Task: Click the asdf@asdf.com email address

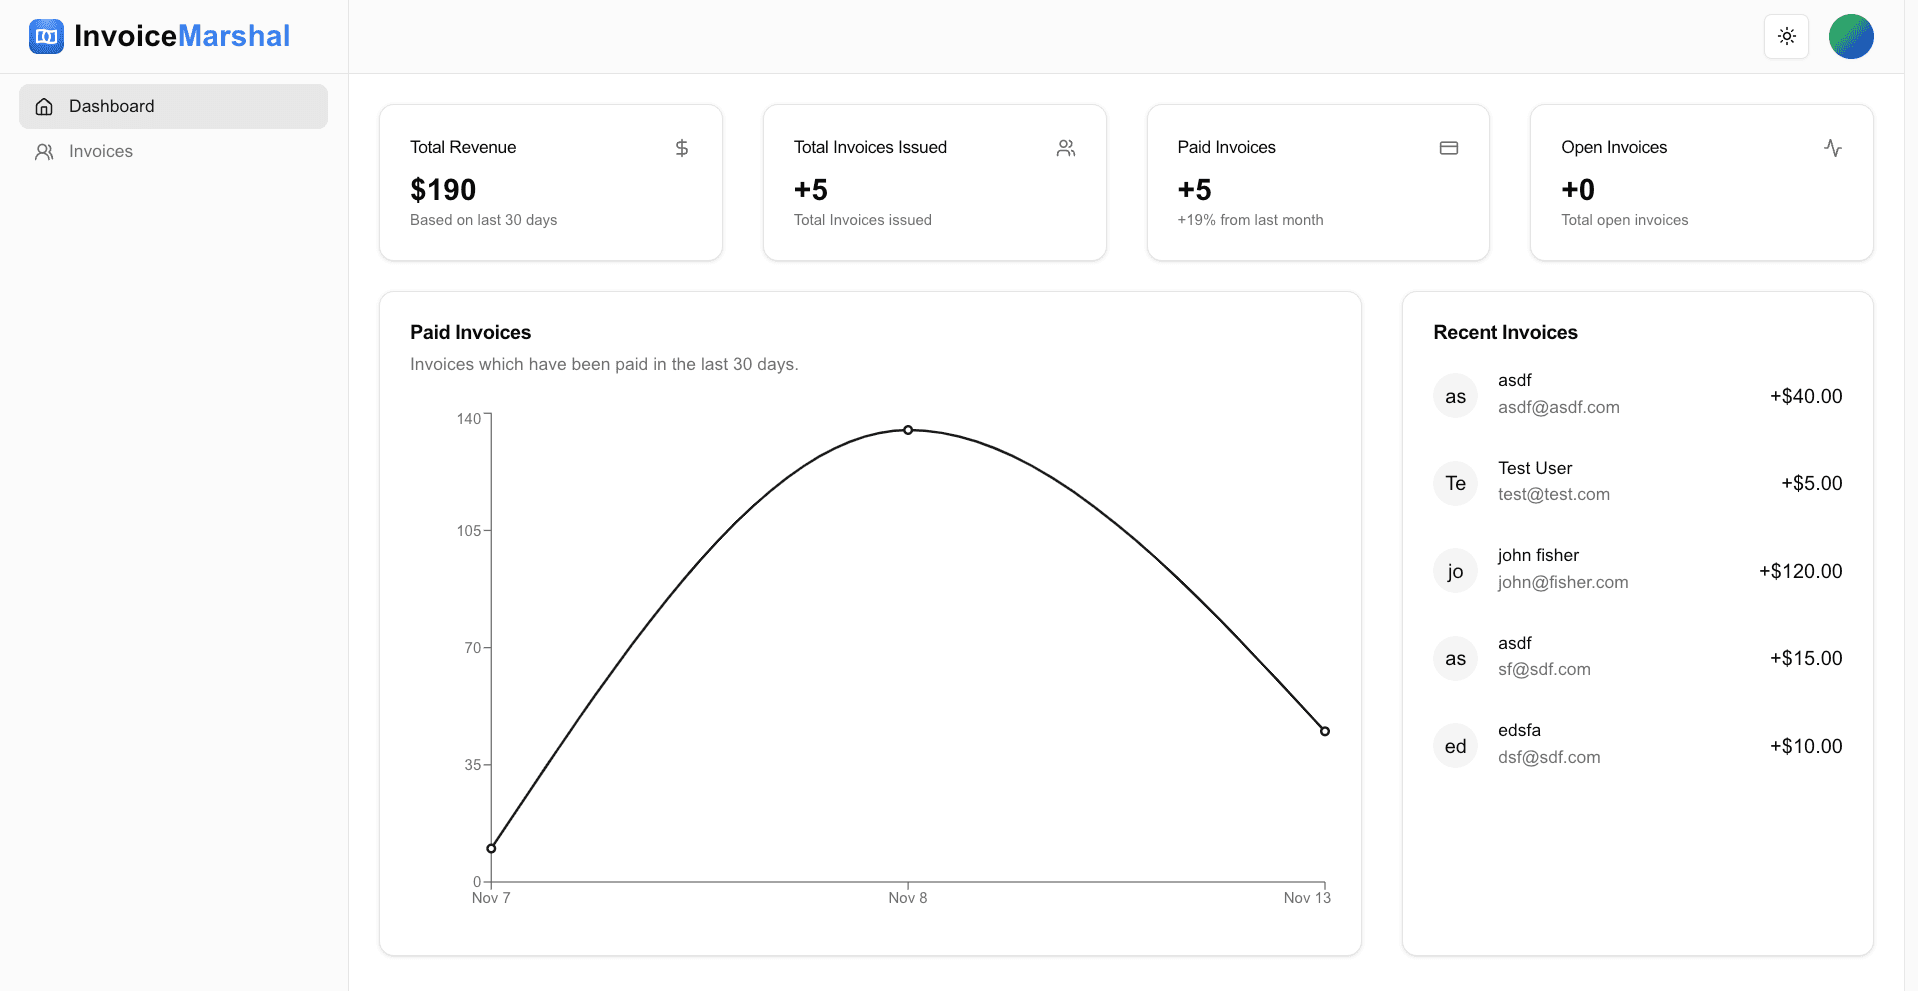Action: point(1558,408)
